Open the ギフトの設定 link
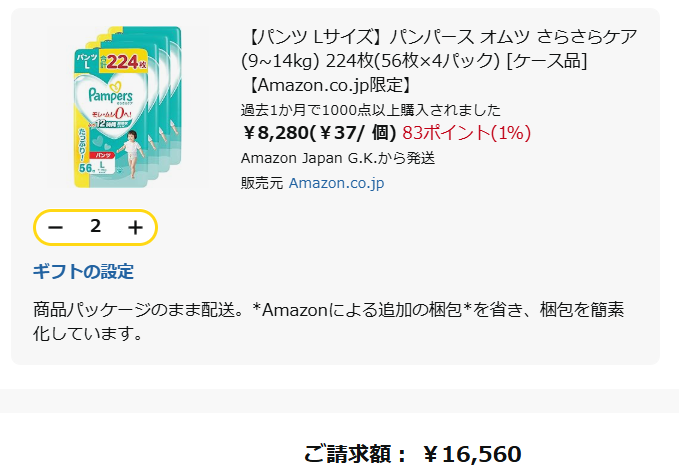The width and height of the screenshot is (679, 466). click(83, 272)
